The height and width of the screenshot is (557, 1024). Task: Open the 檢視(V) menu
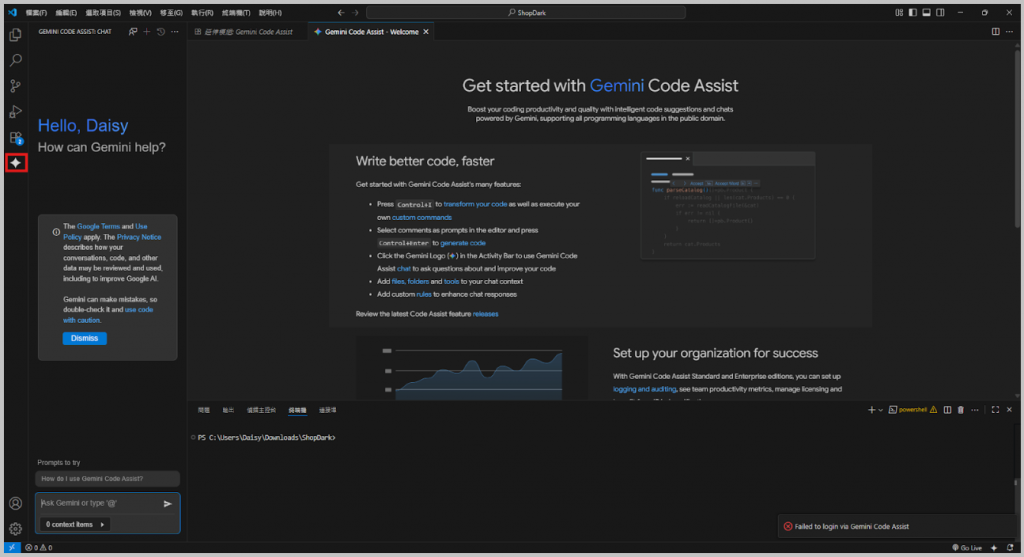pyautogui.click(x=140, y=12)
